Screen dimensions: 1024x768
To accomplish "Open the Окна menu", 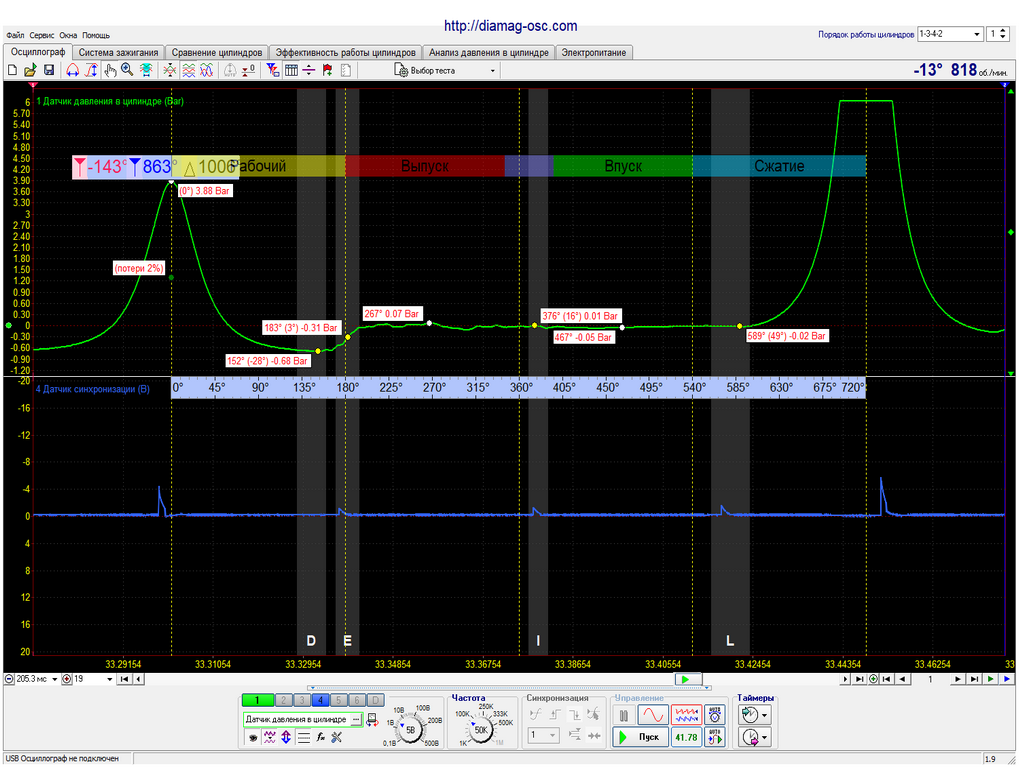I will tap(68, 35).
